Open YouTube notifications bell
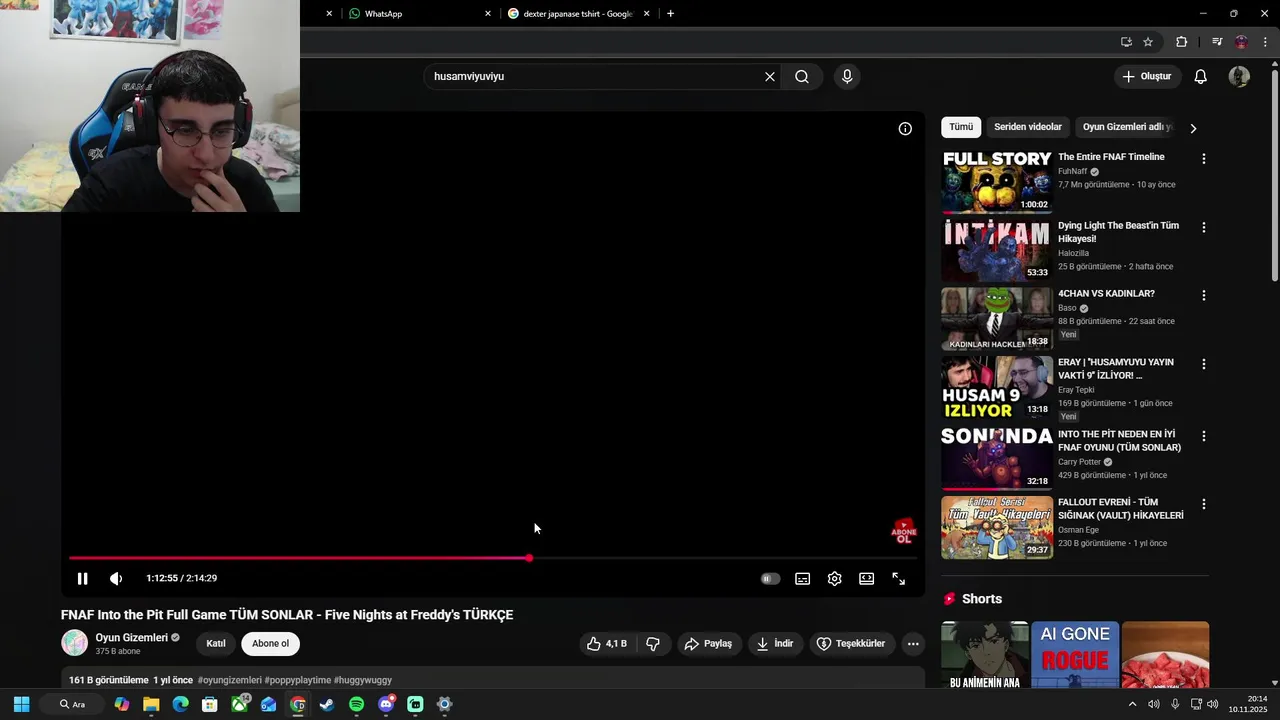Screen dimensions: 1280x720 pos(1201,77)
